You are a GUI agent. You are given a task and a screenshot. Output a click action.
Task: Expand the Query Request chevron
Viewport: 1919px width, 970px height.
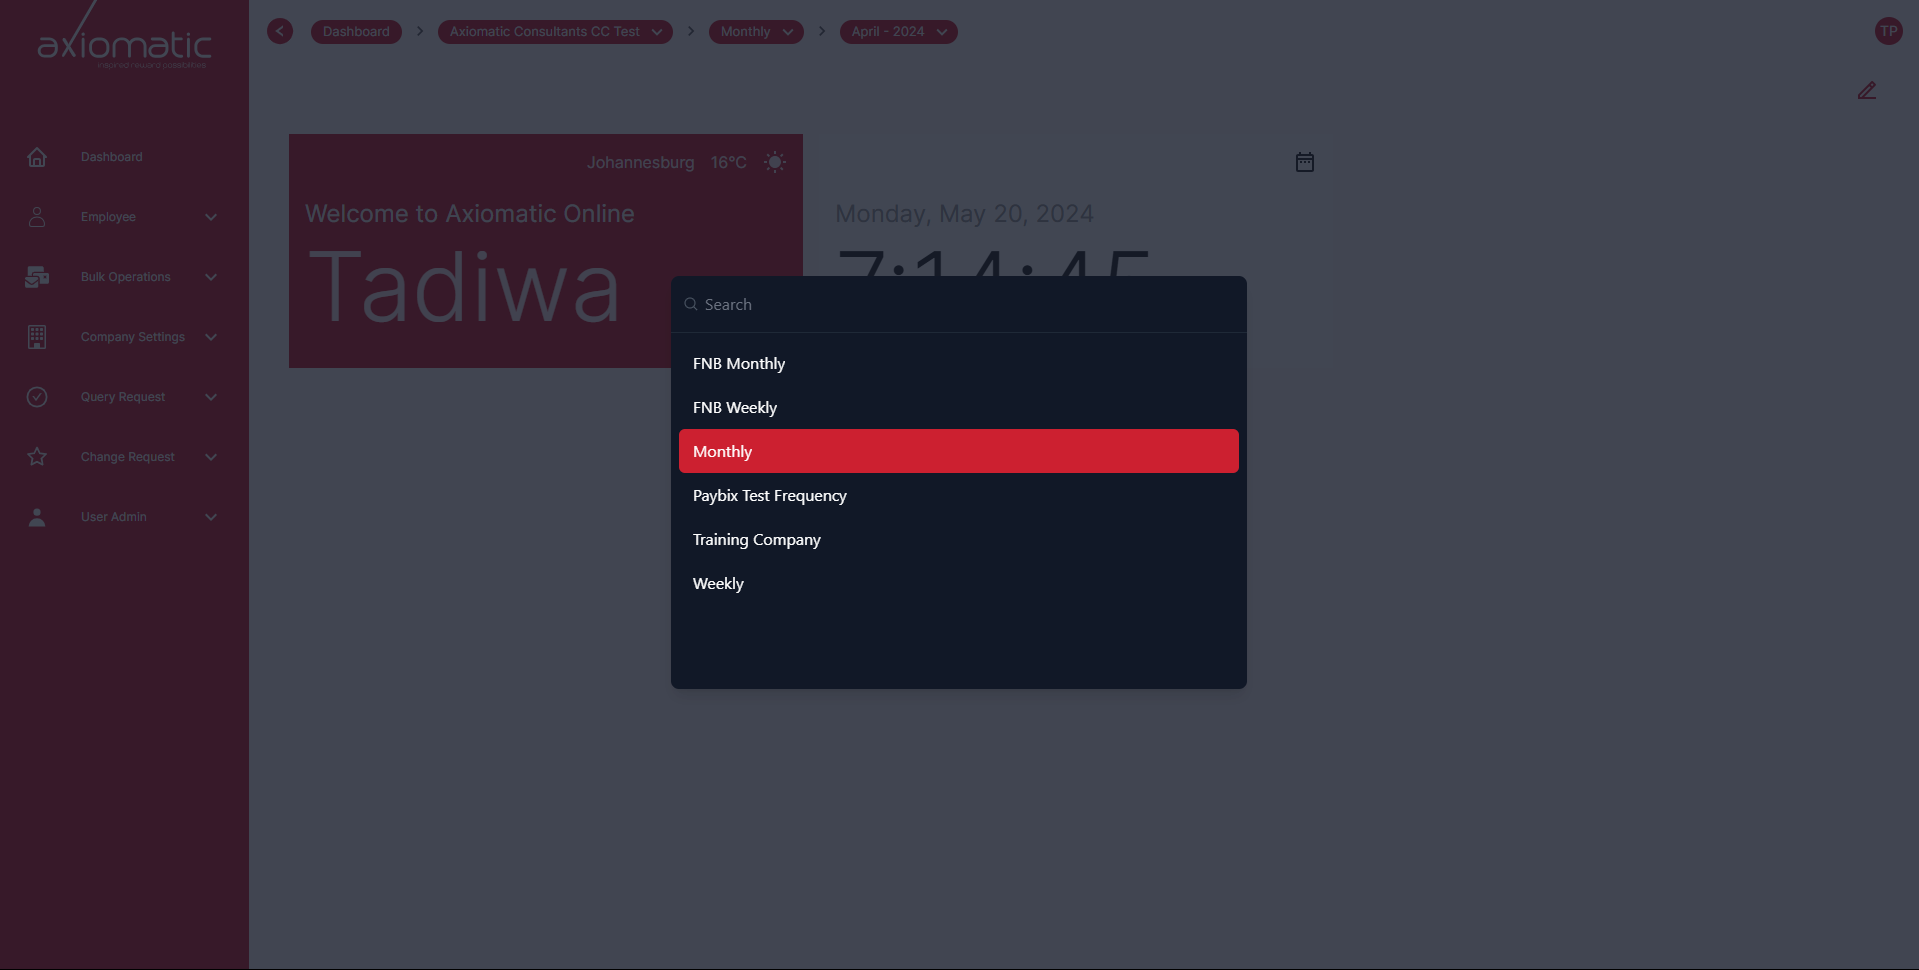point(211,397)
